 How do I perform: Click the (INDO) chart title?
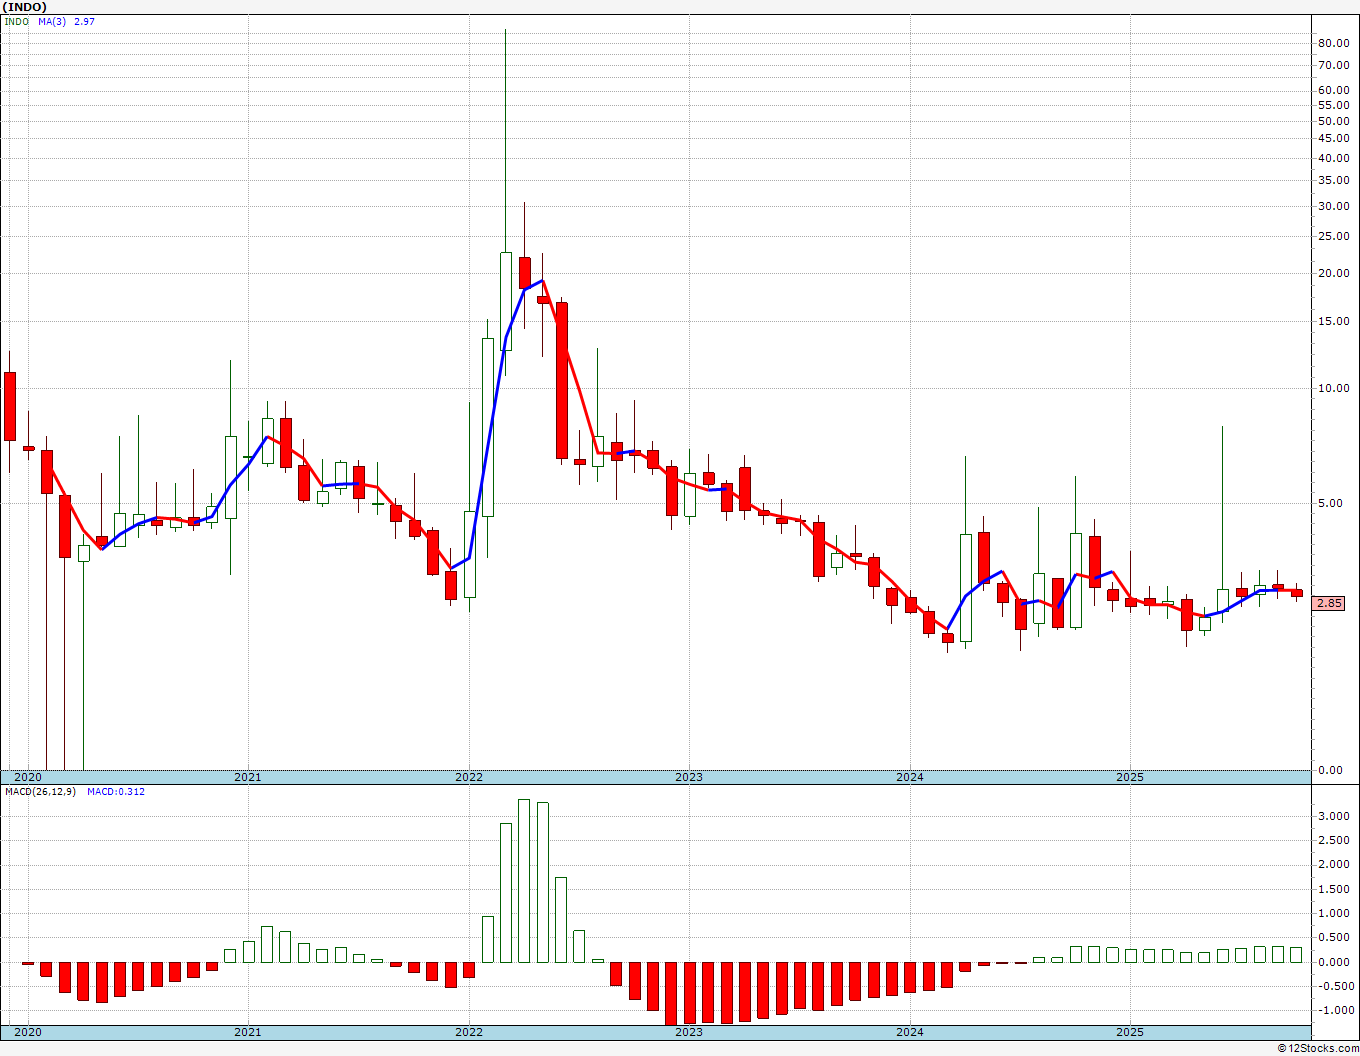pyautogui.click(x=26, y=7)
